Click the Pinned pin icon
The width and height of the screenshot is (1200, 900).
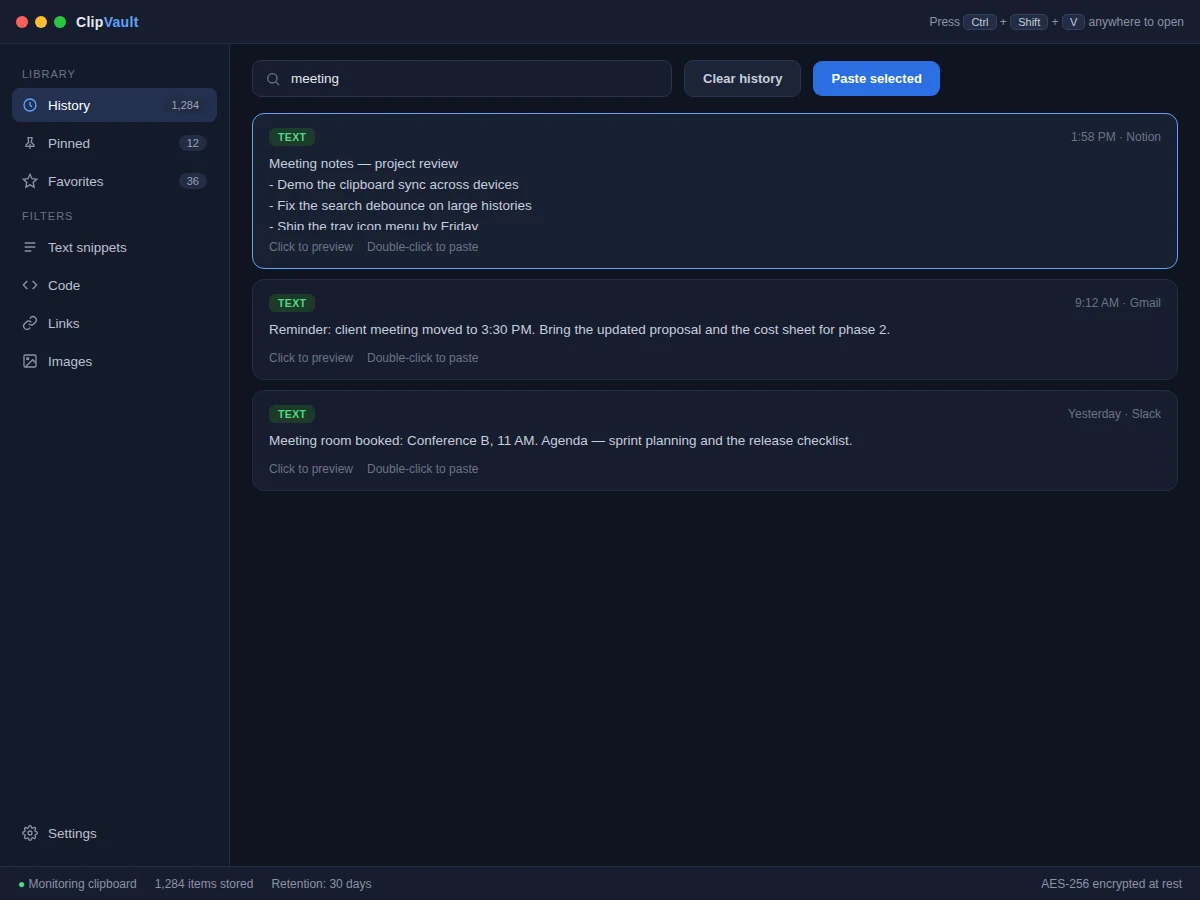[x=30, y=143]
